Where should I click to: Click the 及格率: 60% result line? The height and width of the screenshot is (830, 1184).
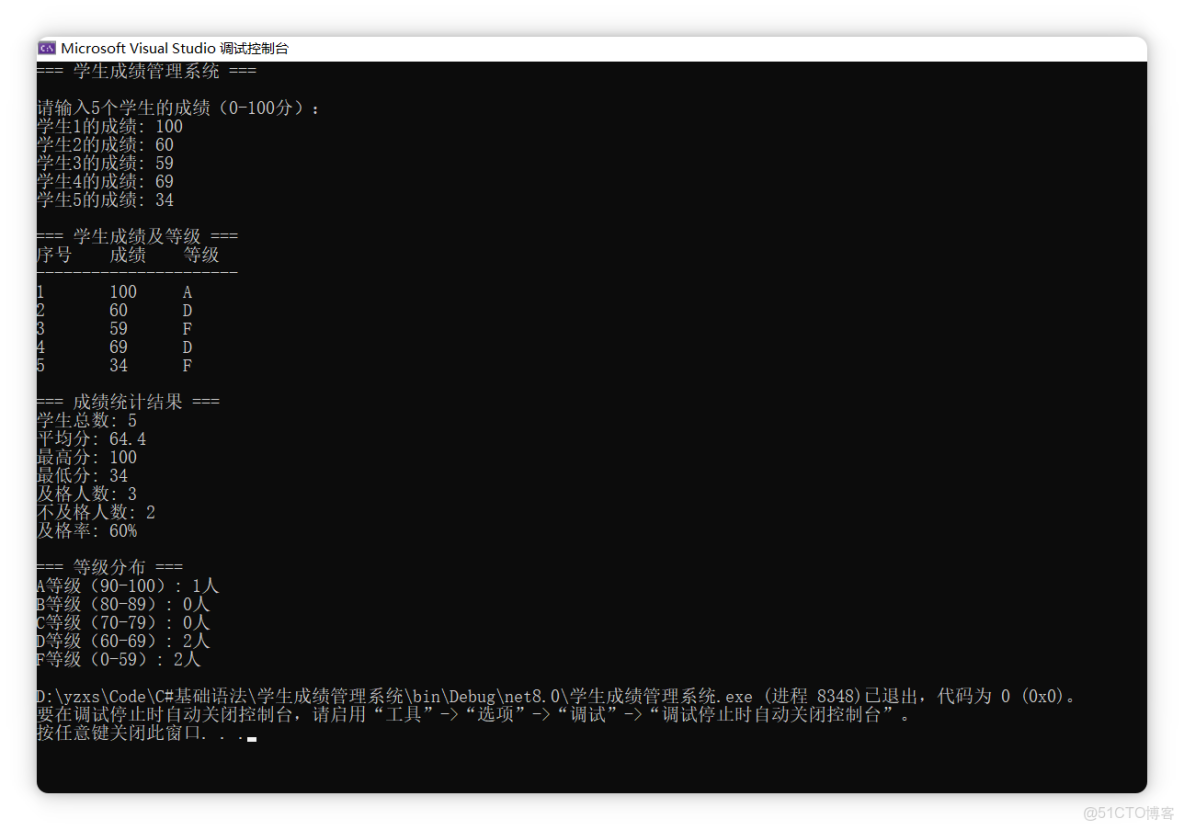88,530
